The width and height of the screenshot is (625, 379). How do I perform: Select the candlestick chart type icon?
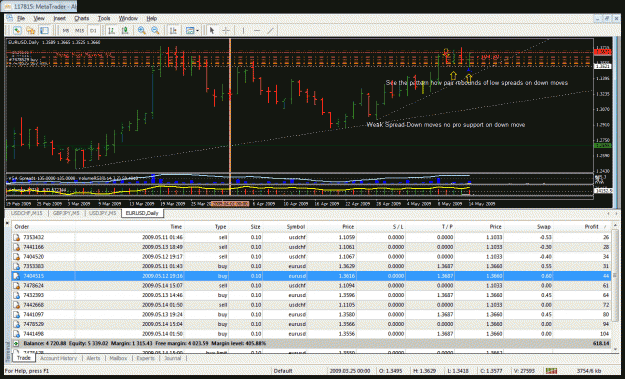click(x=125, y=30)
